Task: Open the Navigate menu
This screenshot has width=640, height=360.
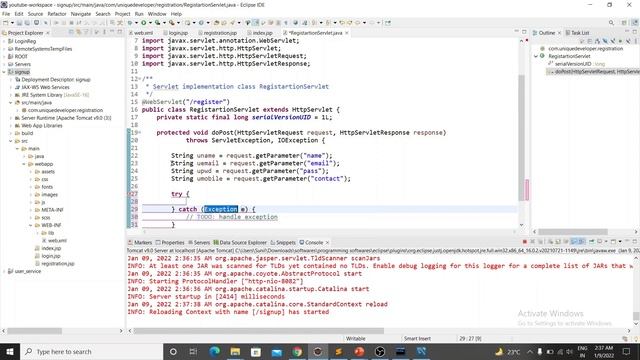Action: coord(81,14)
